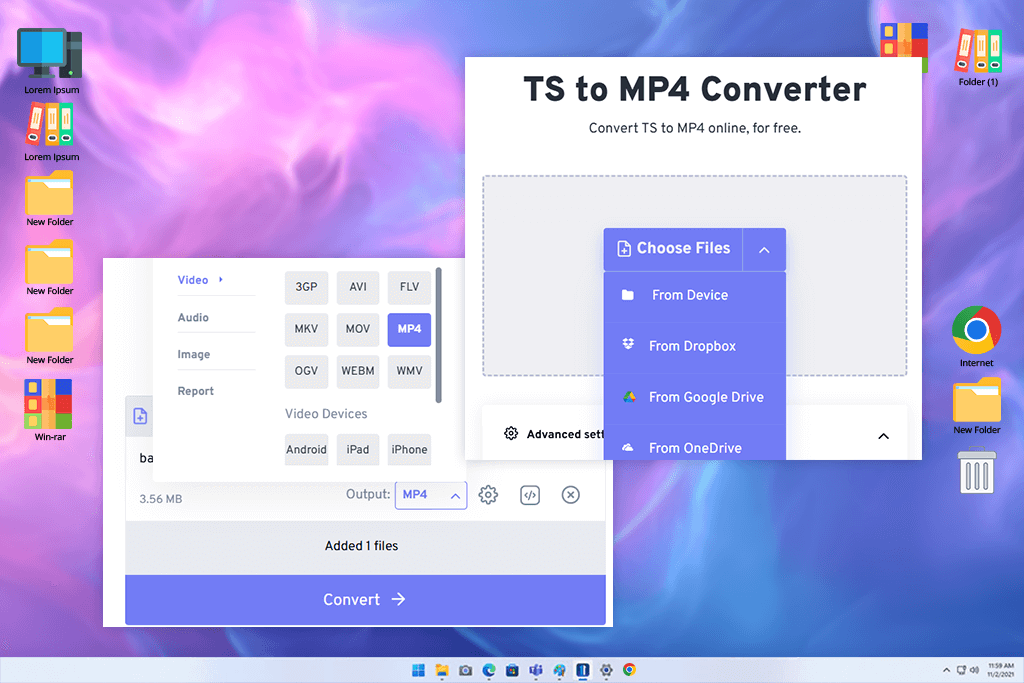Collapse the Advanced settings chevron

(x=884, y=436)
